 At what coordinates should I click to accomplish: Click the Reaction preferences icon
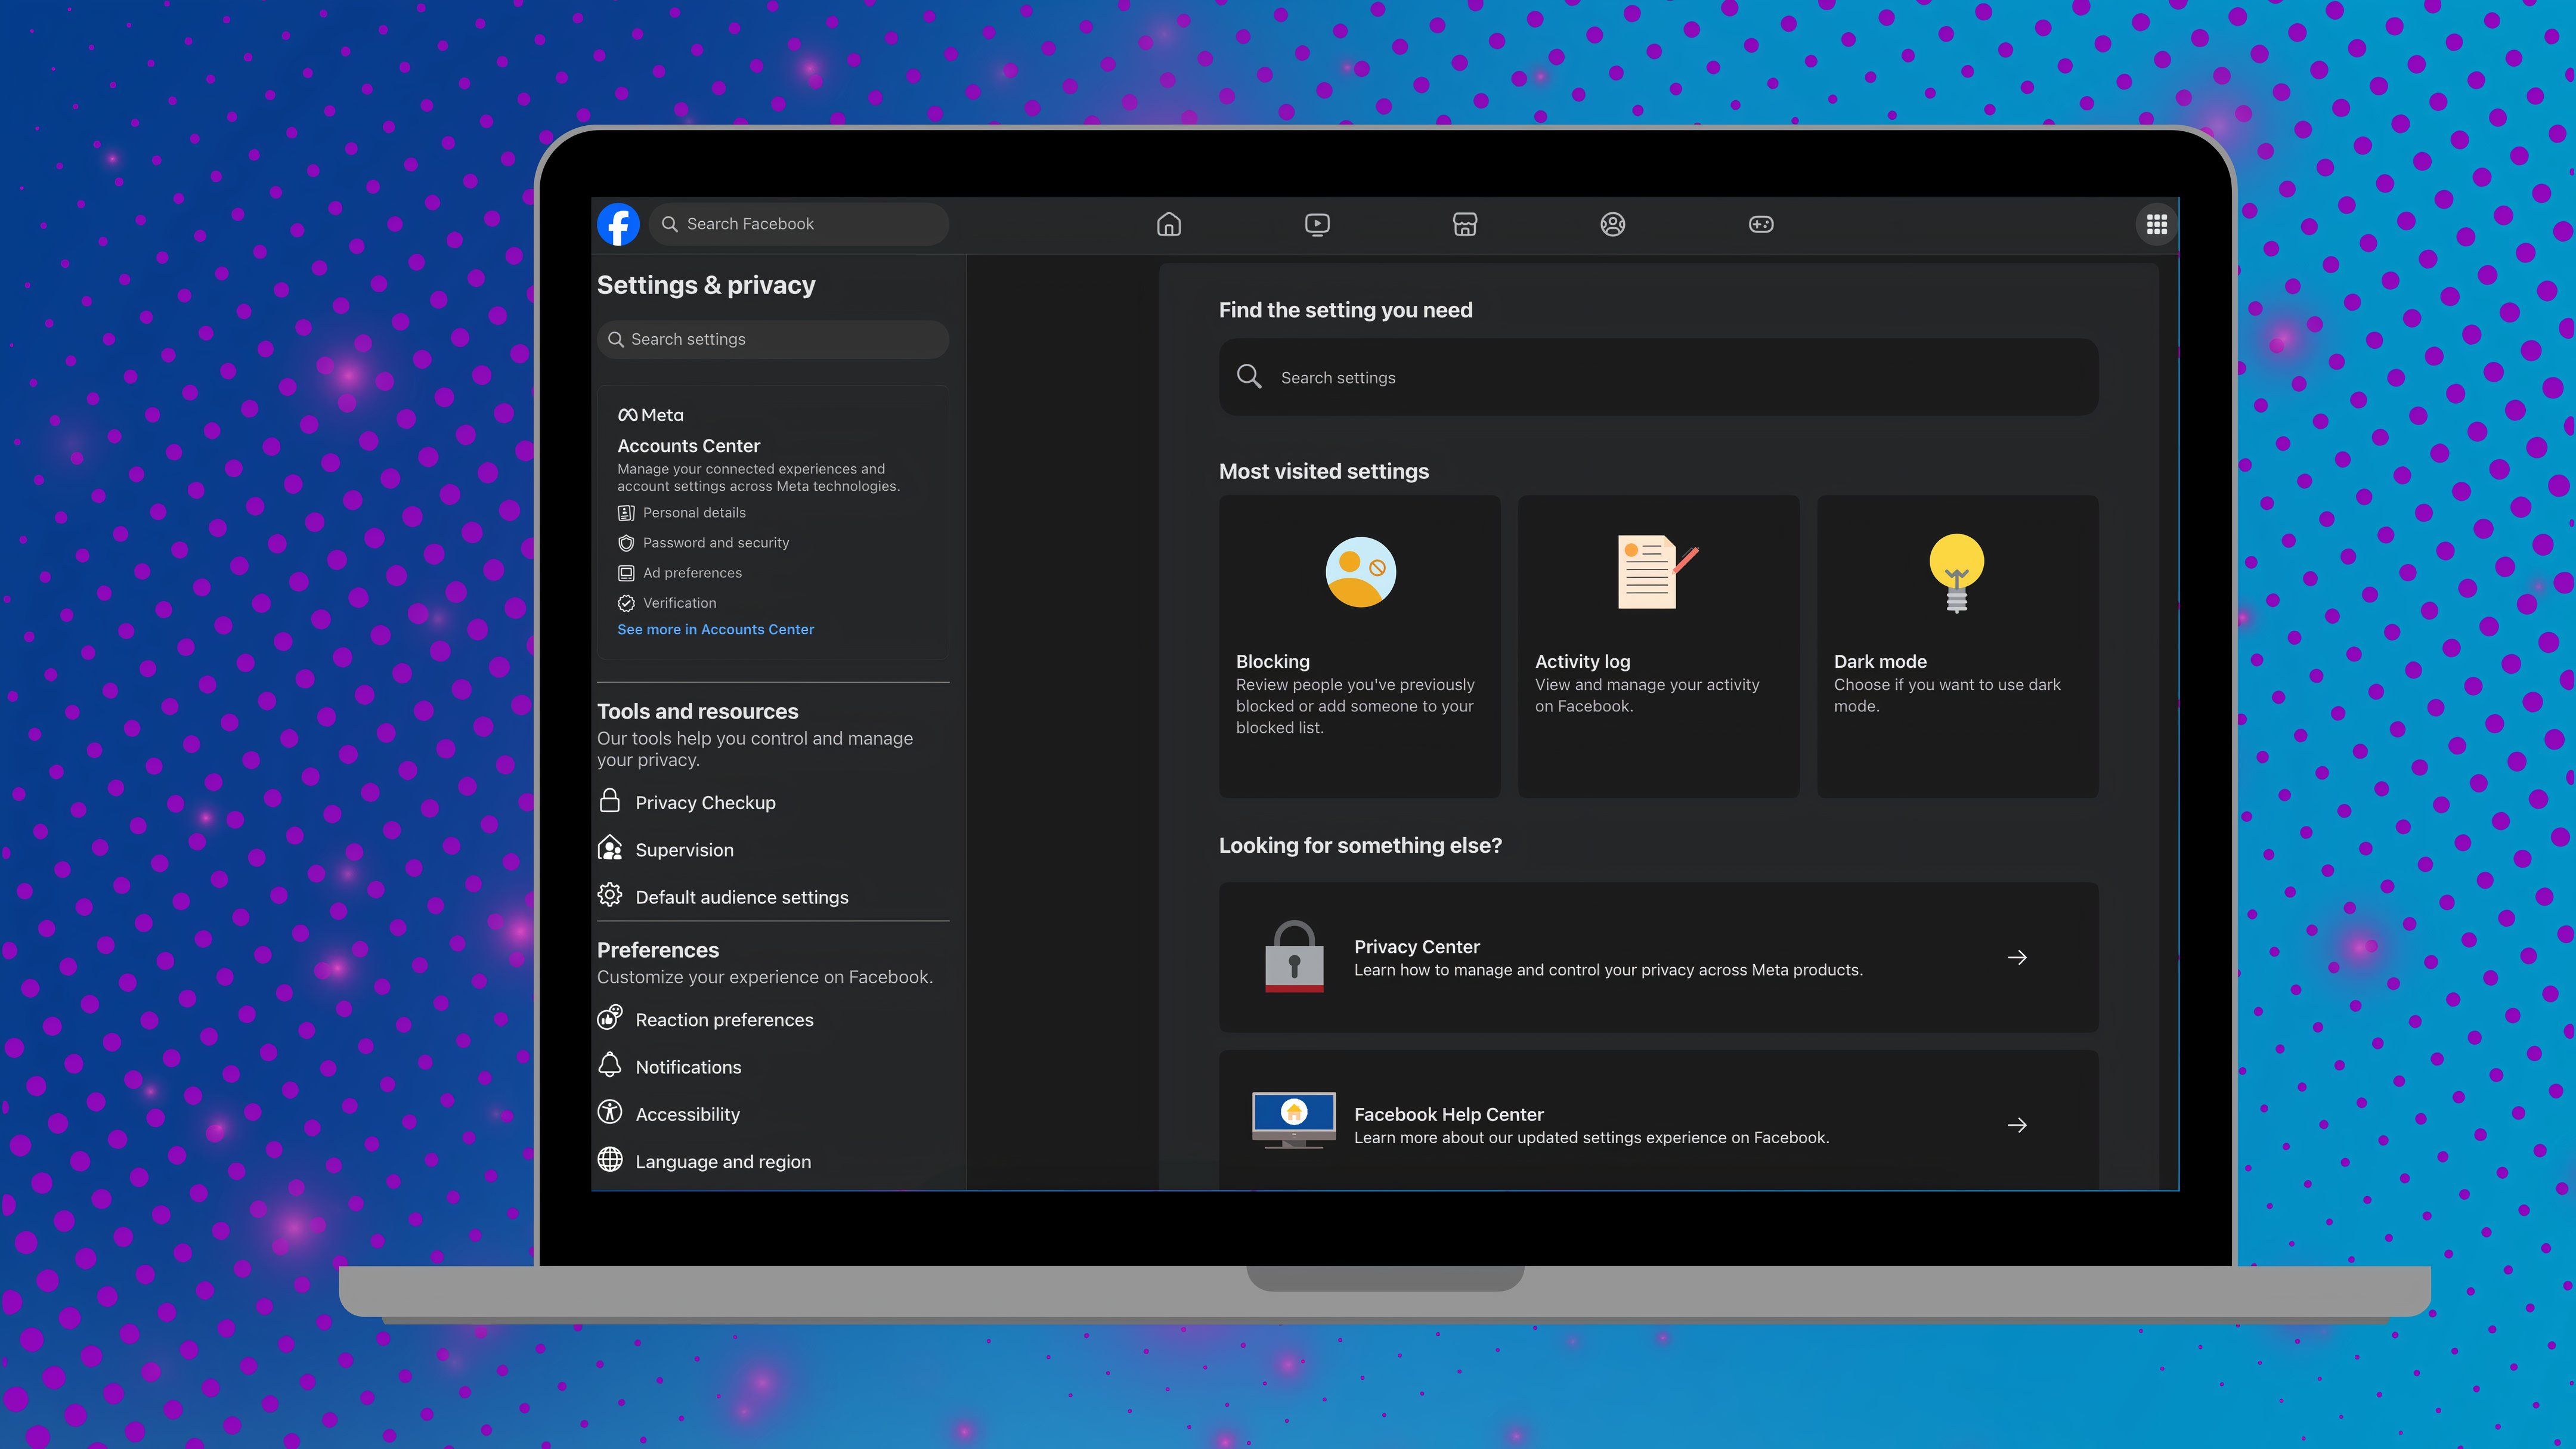609,1018
